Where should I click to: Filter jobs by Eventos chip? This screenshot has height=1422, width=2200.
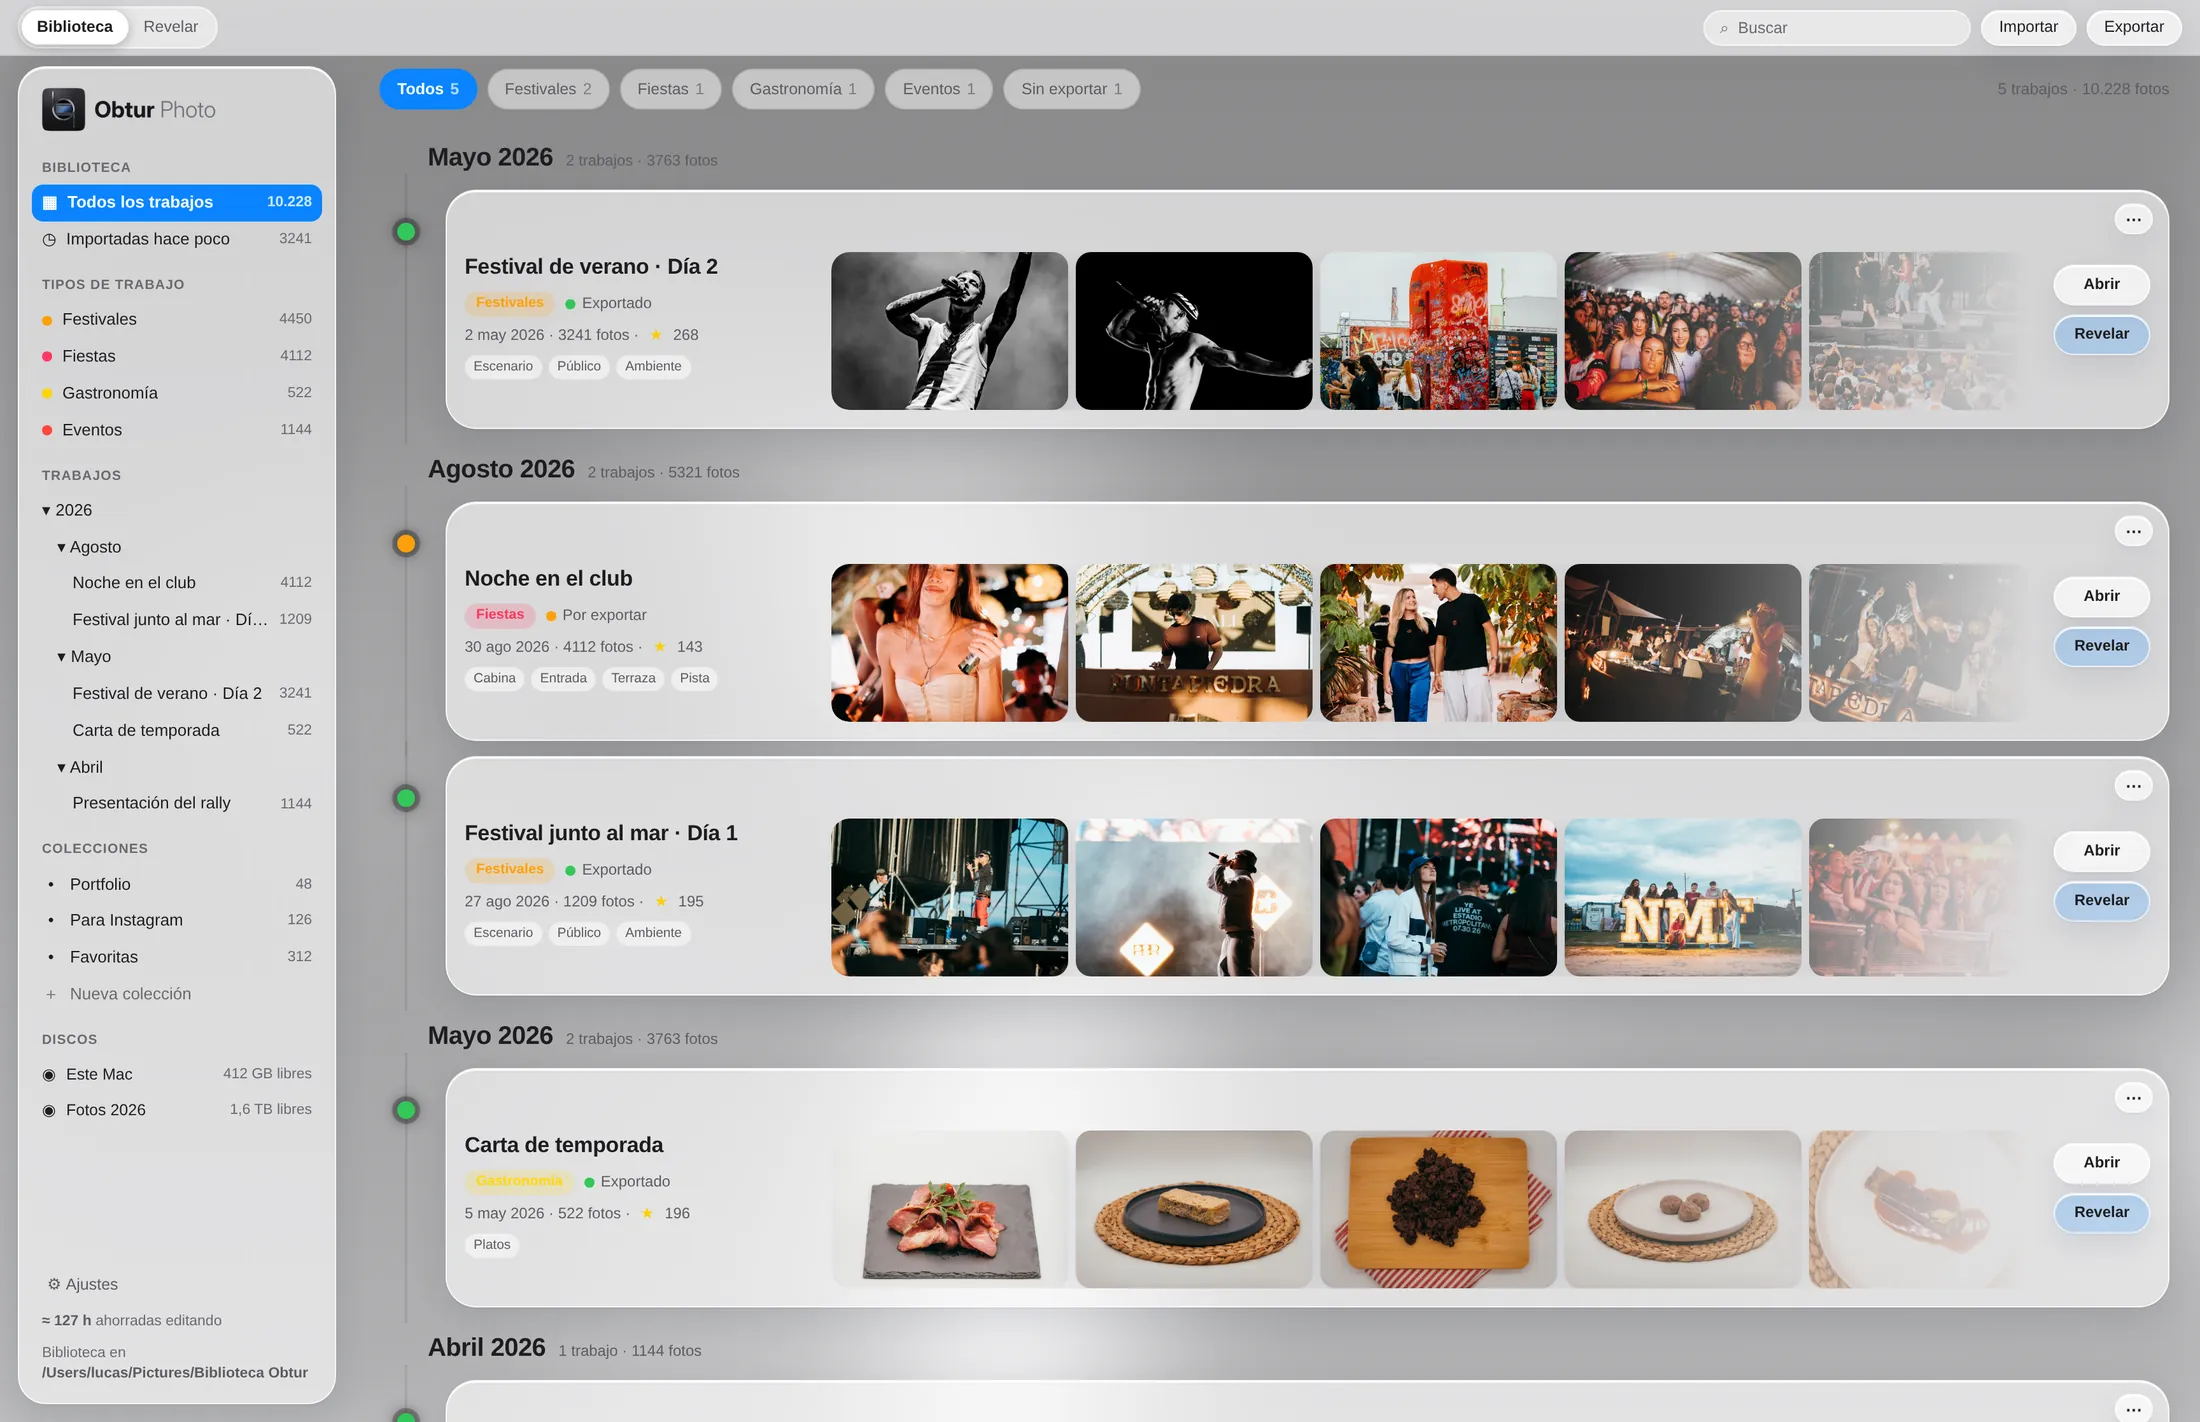point(939,89)
